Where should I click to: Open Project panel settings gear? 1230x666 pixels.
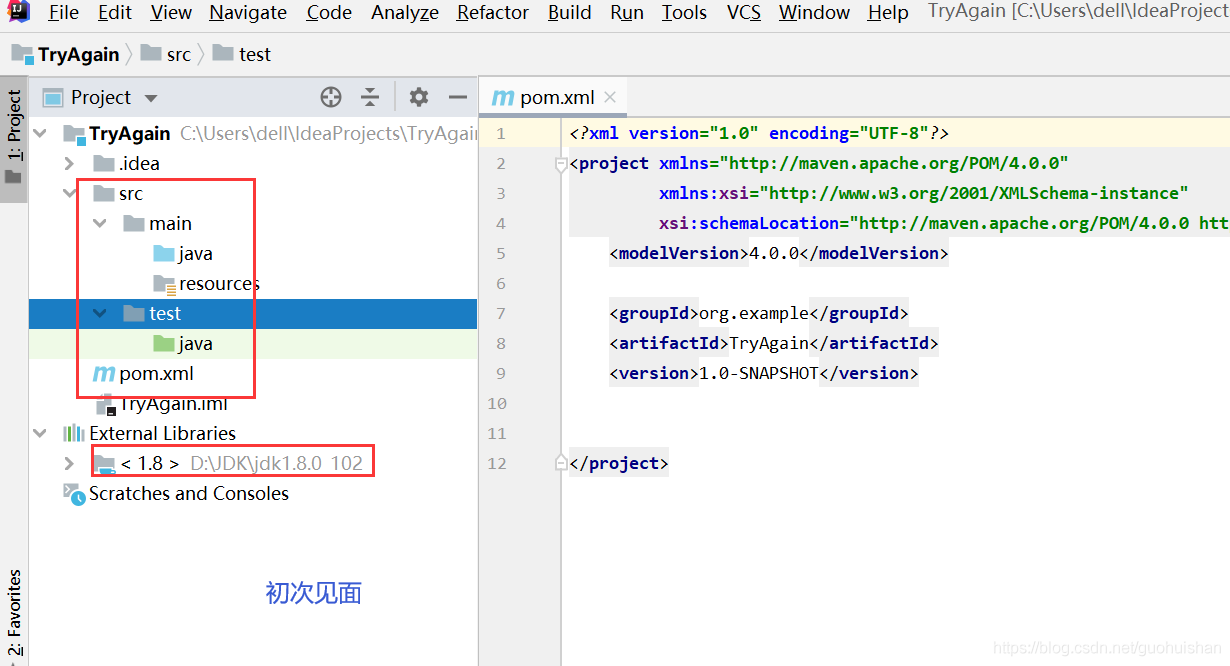point(419,97)
